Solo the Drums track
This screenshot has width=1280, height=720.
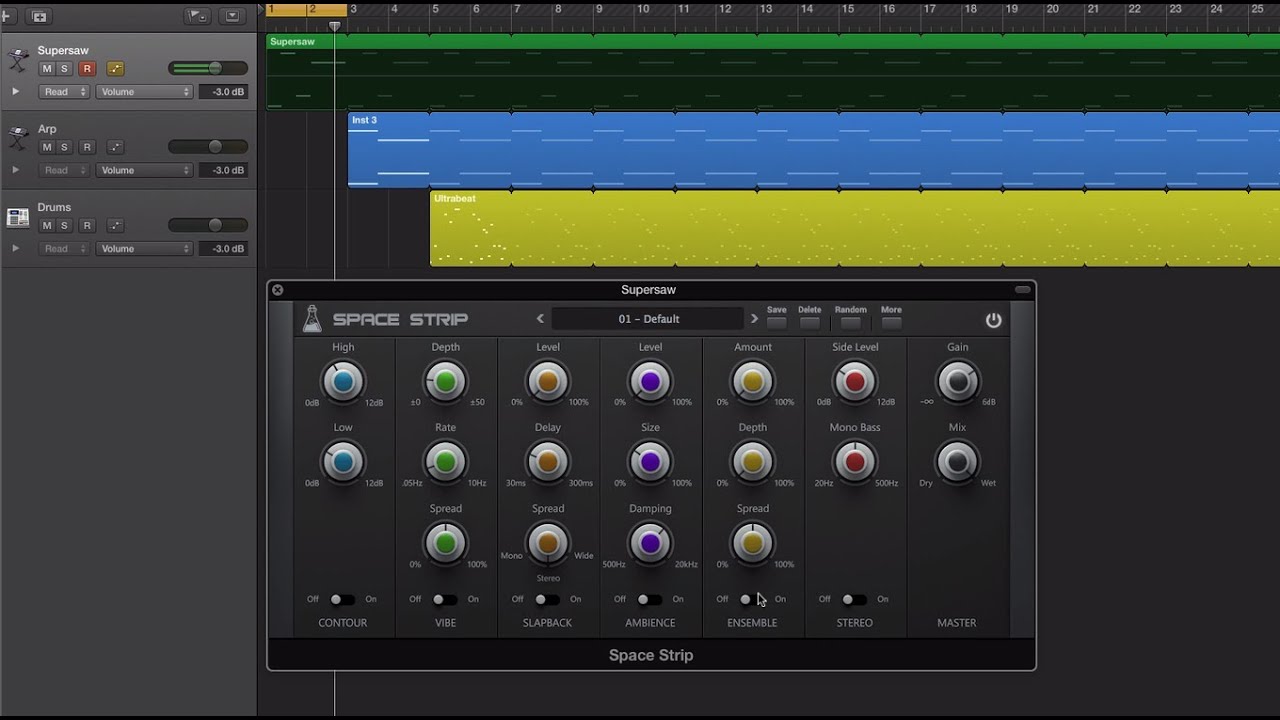tap(64, 226)
